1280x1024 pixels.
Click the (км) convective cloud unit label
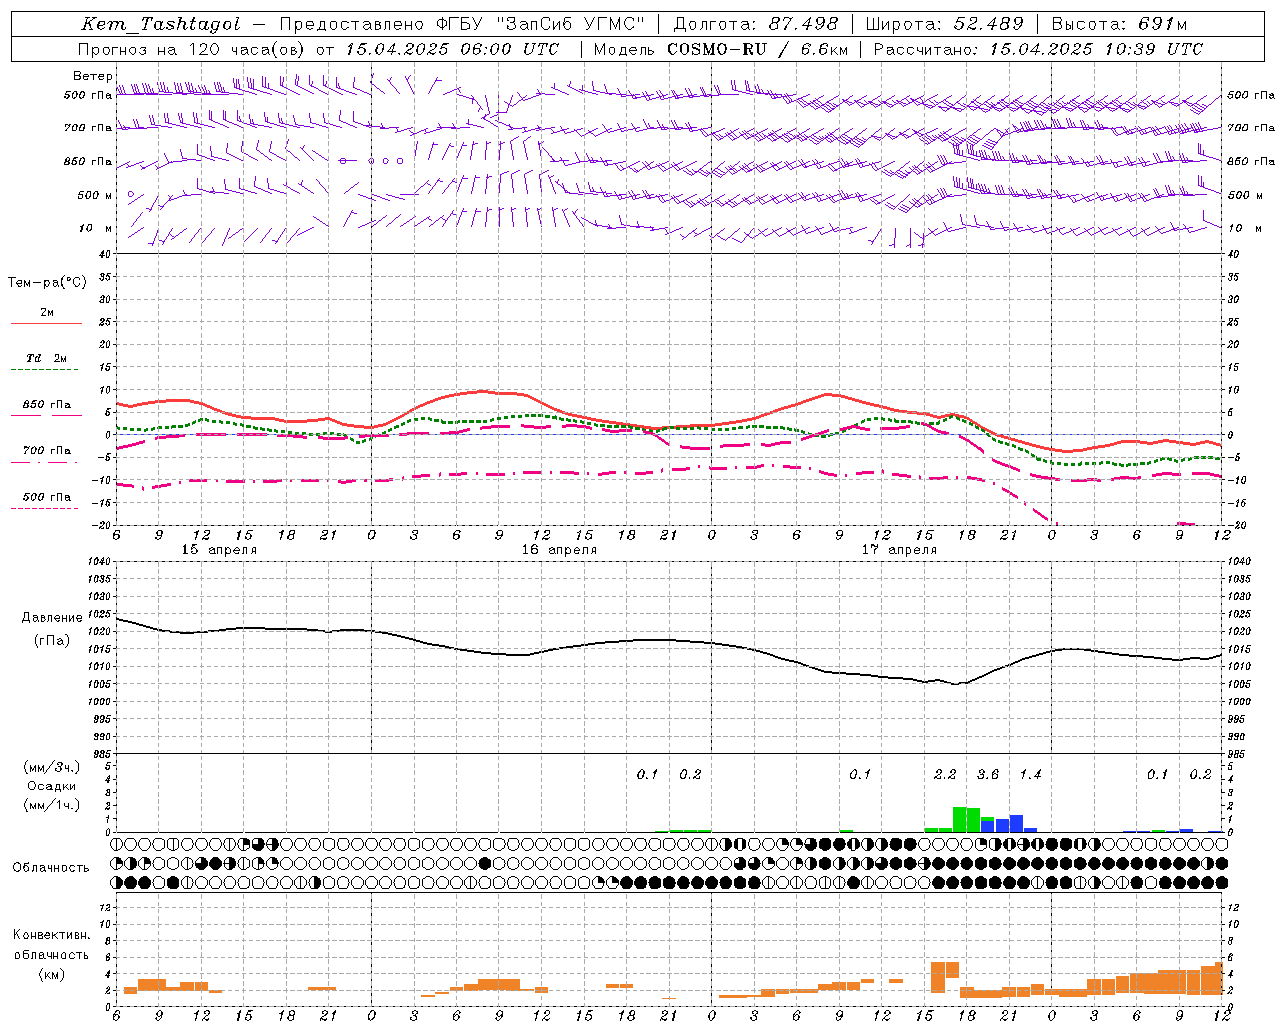[x=52, y=974]
